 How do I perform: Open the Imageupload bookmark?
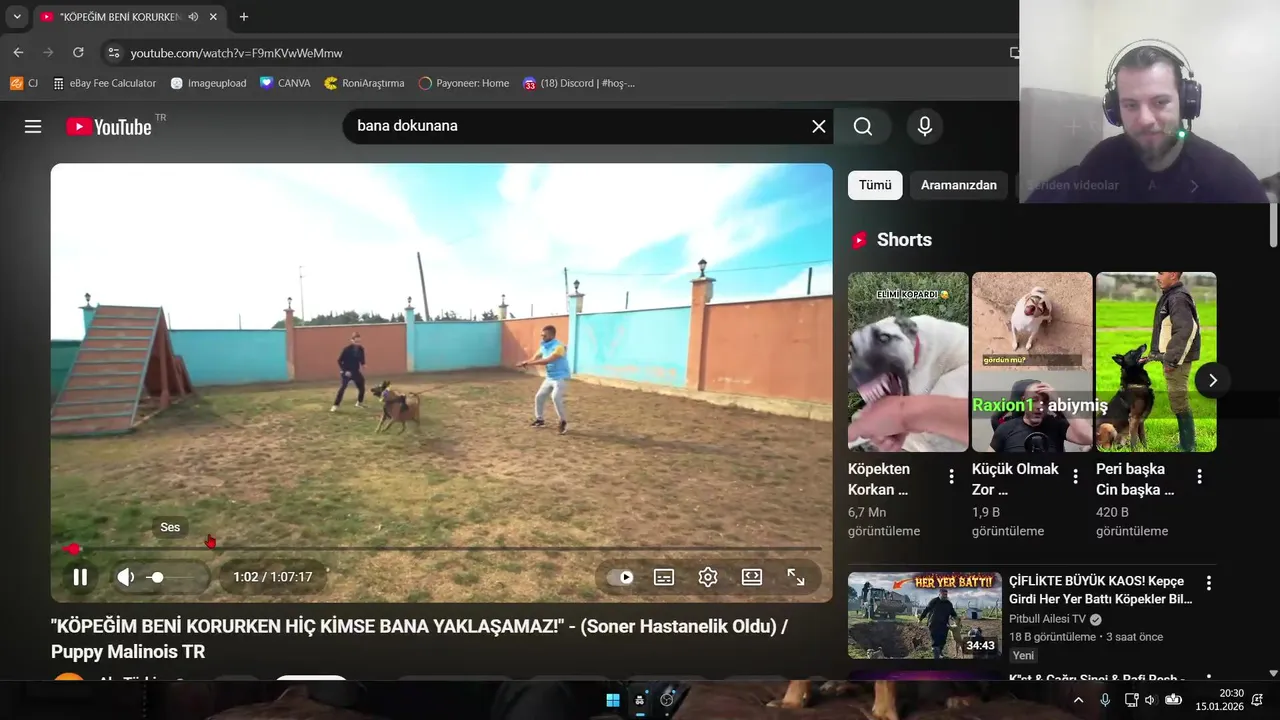click(x=208, y=83)
